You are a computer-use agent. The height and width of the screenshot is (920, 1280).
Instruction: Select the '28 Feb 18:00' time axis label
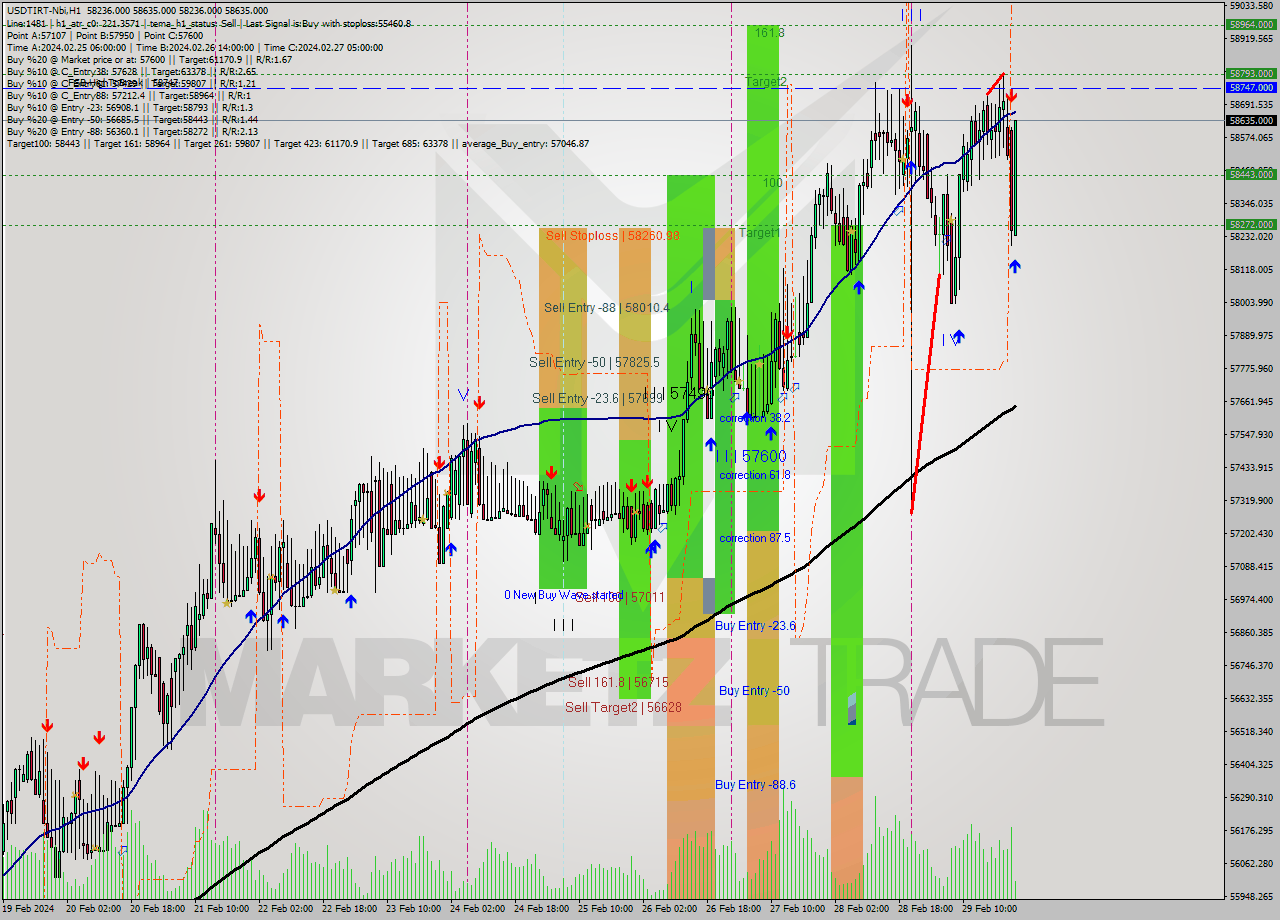click(926, 908)
